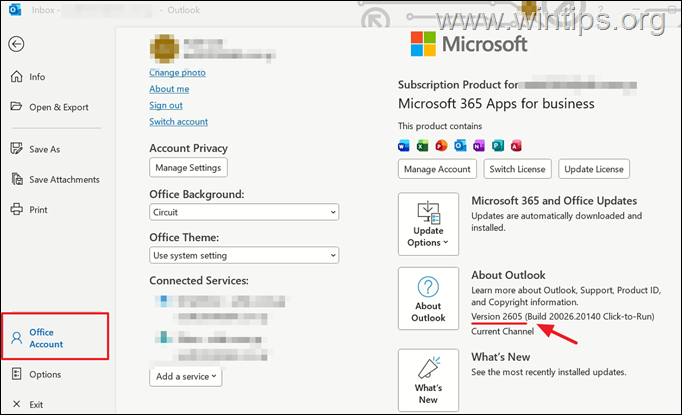Click the Outlook app icon in title bar
682x415 pixels.
(x=15, y=10)
